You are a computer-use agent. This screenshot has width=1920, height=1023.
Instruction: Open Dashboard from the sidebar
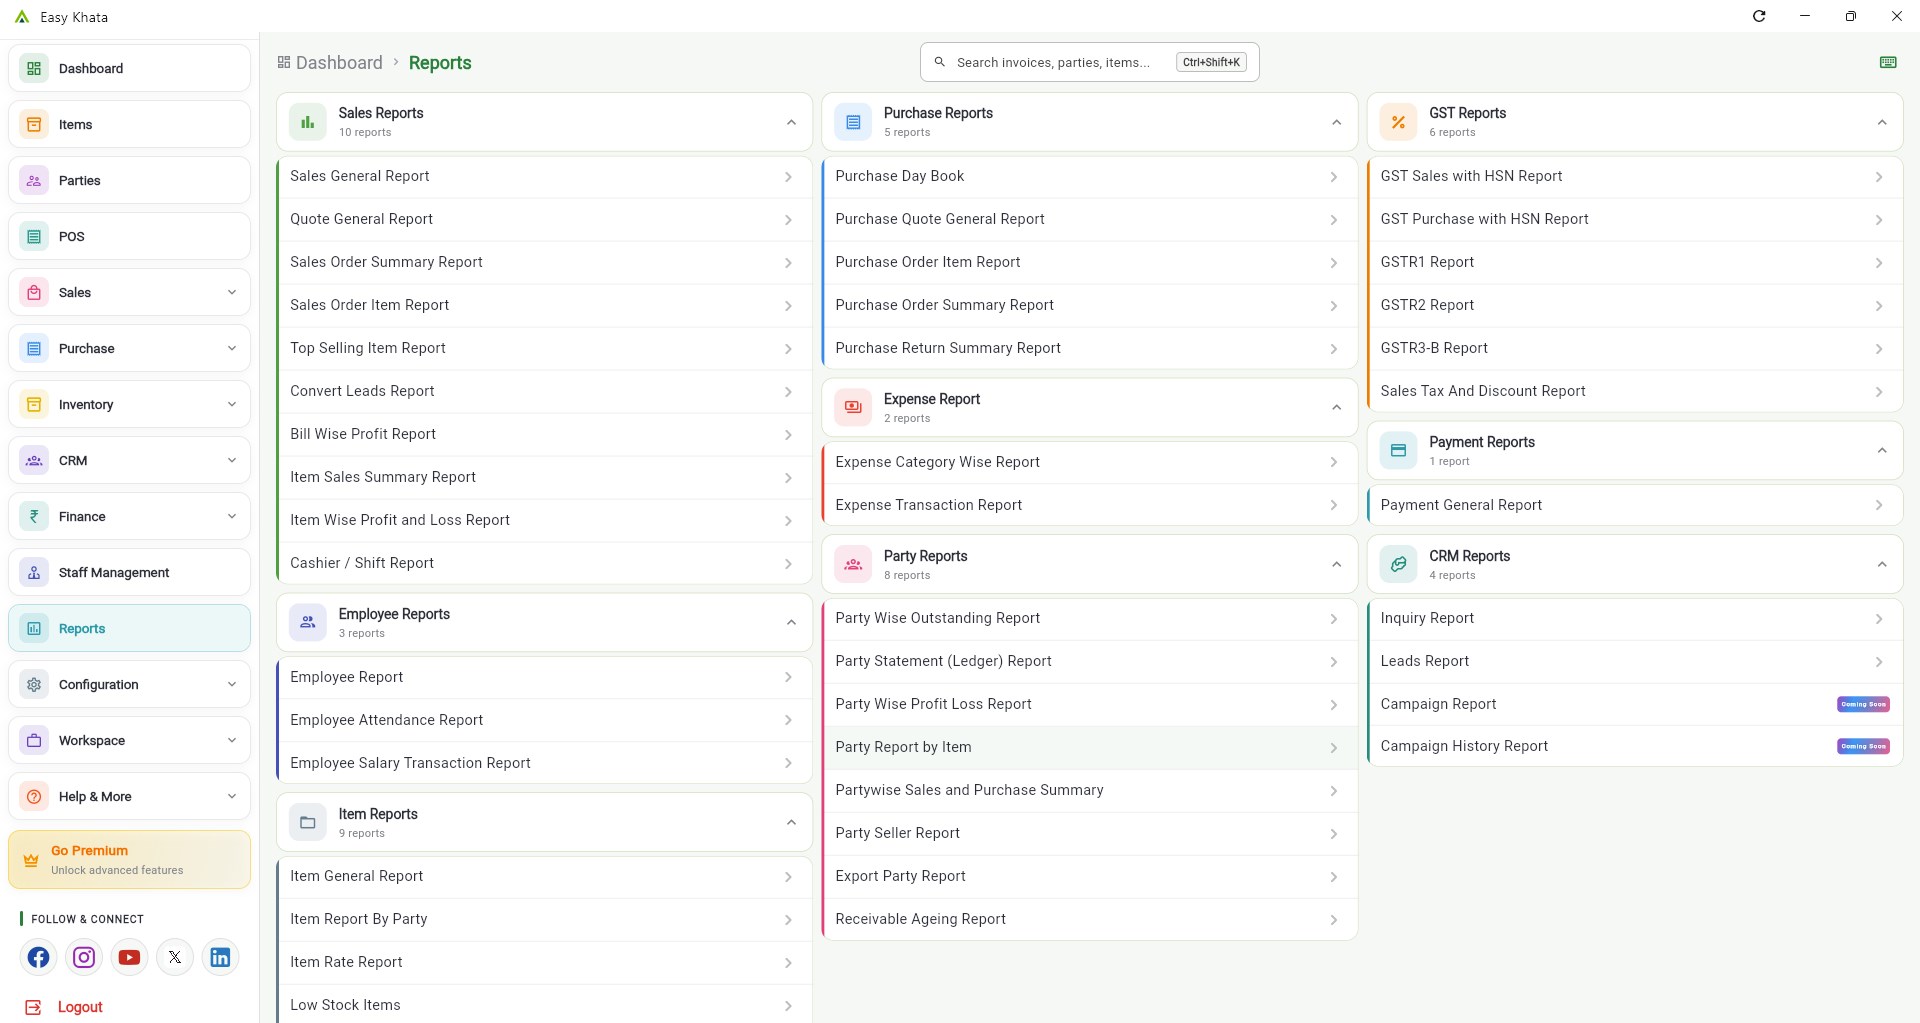[129, 68]
